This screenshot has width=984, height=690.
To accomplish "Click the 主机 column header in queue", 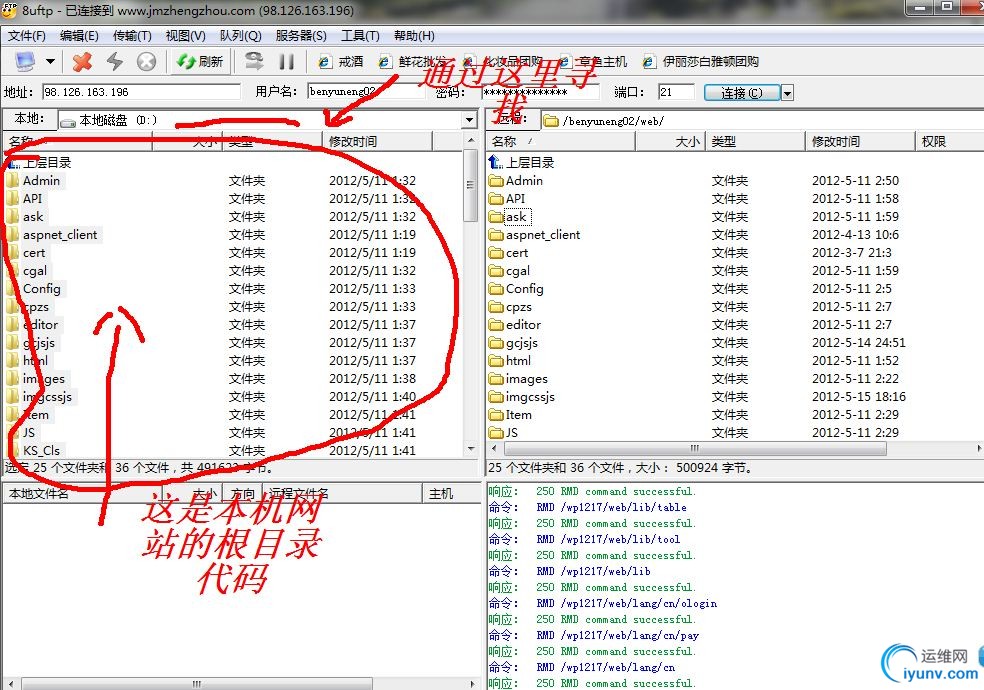I will pos(452,494).
